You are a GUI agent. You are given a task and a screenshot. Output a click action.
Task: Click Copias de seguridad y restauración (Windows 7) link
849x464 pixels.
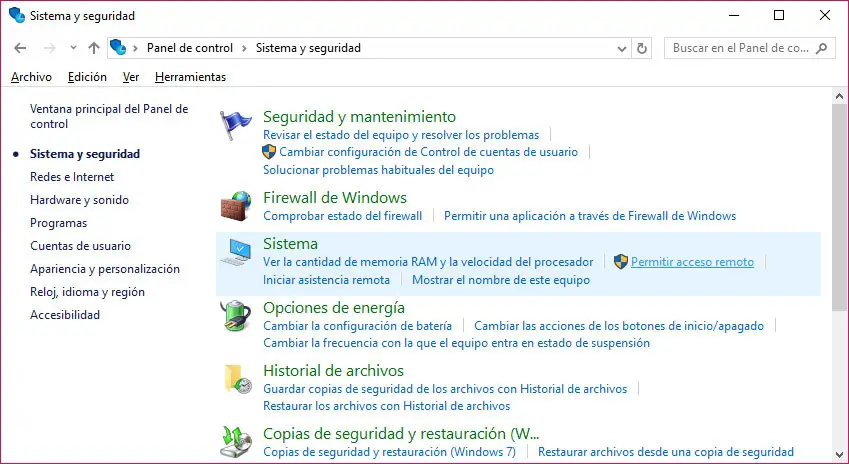[x=389, y=452]
